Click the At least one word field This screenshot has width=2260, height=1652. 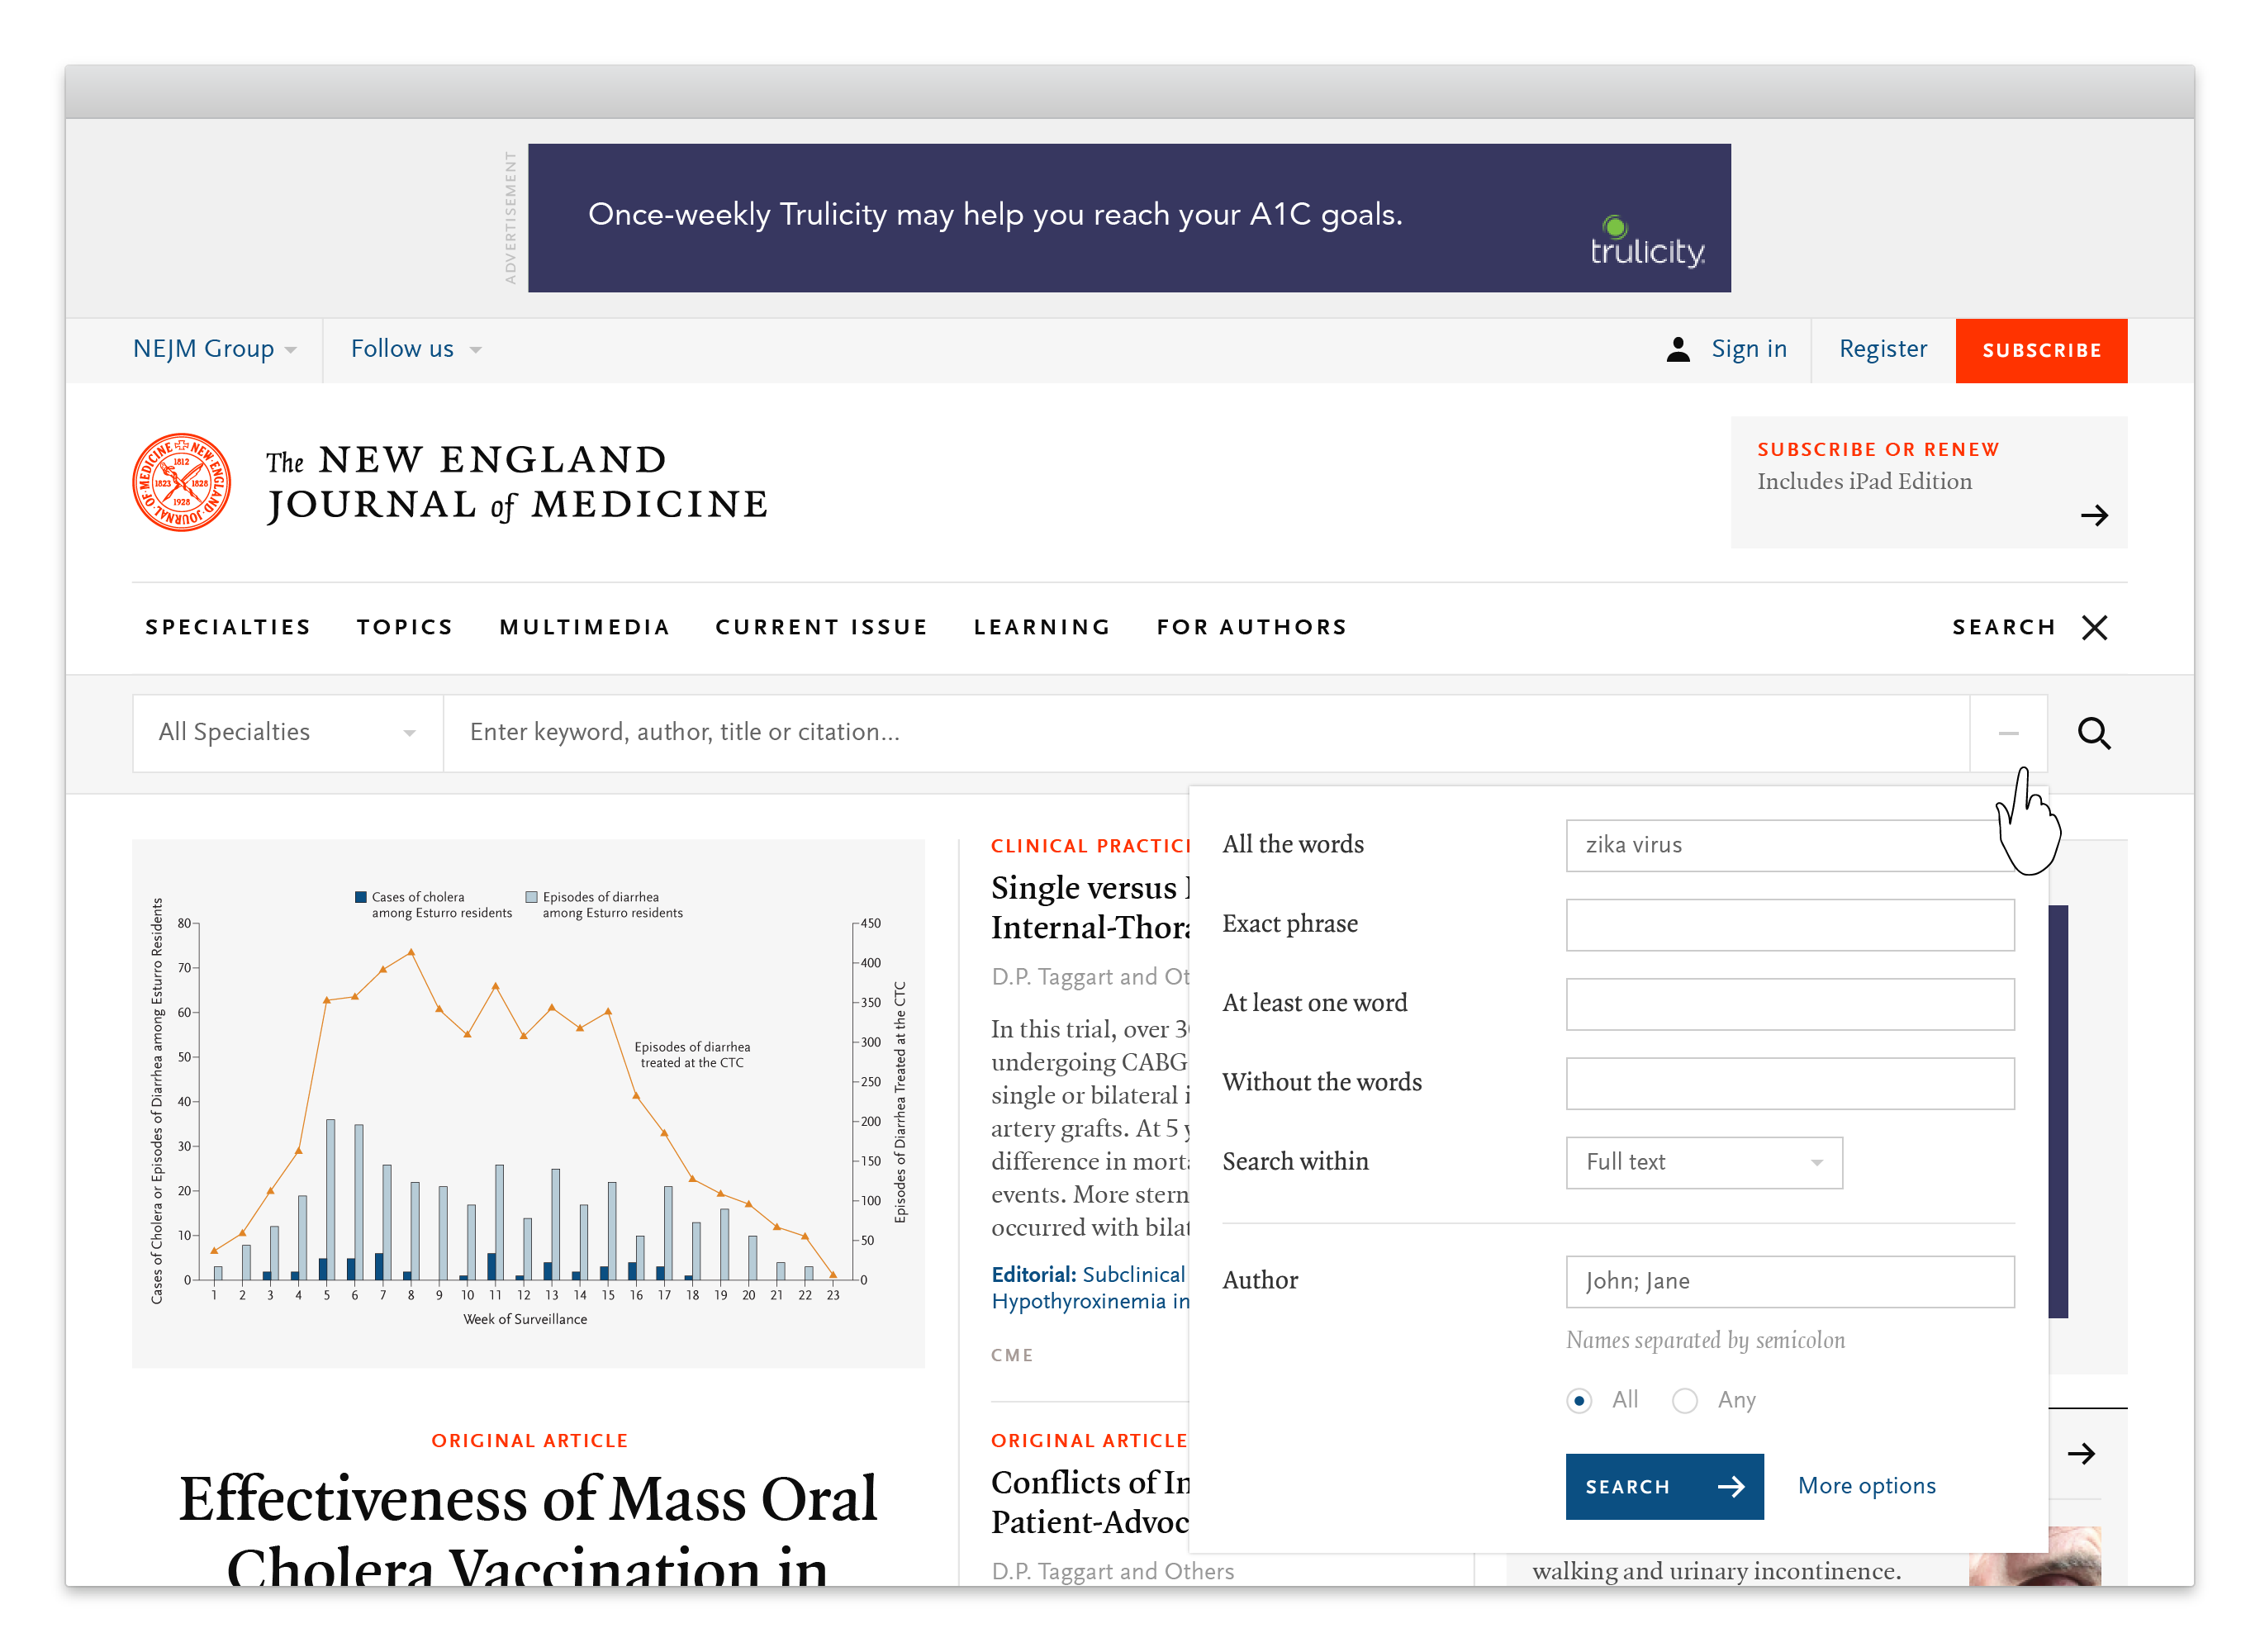coord(1789,1003)
